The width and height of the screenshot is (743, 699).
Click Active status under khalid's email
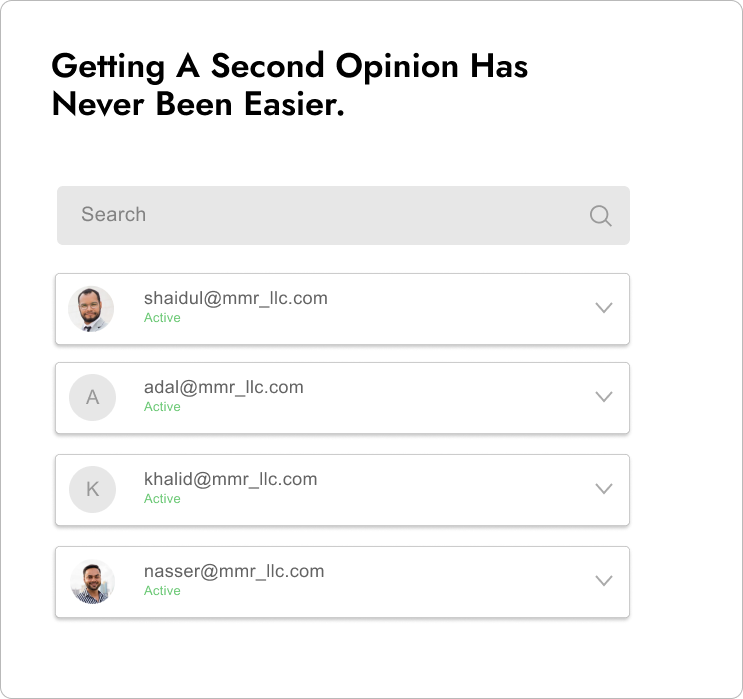click(x=162, y=499)
